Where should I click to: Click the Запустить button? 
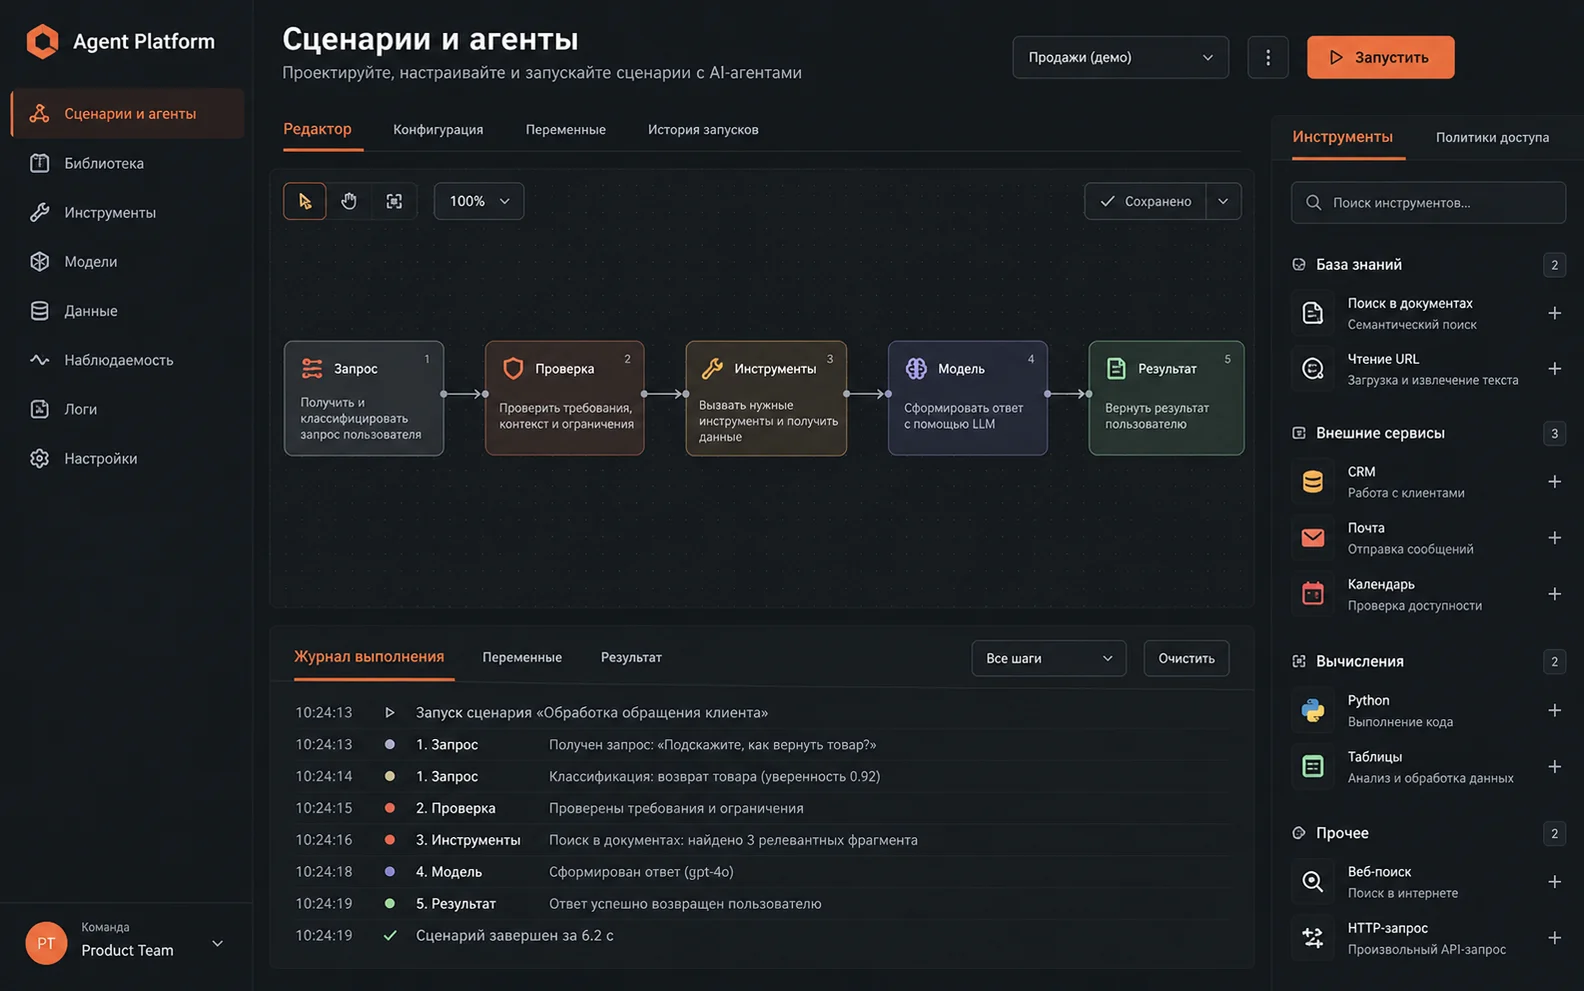(x=1380, y=57)
